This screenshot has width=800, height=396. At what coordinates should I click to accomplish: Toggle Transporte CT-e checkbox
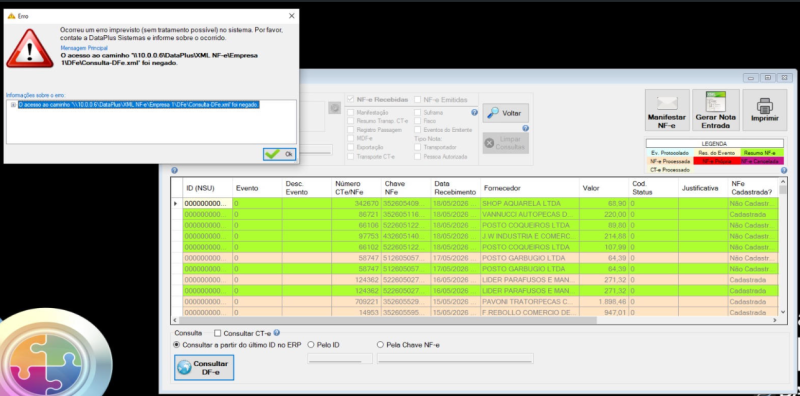[x=351, y=156]
